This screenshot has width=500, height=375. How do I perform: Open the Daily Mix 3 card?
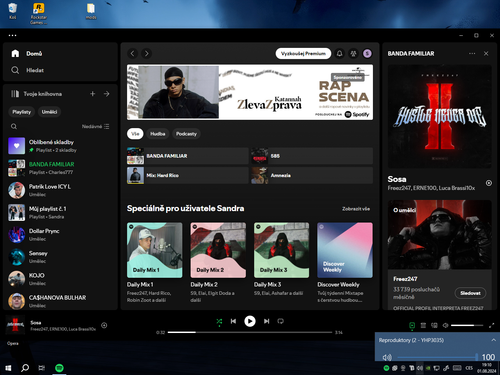(282, 263)
